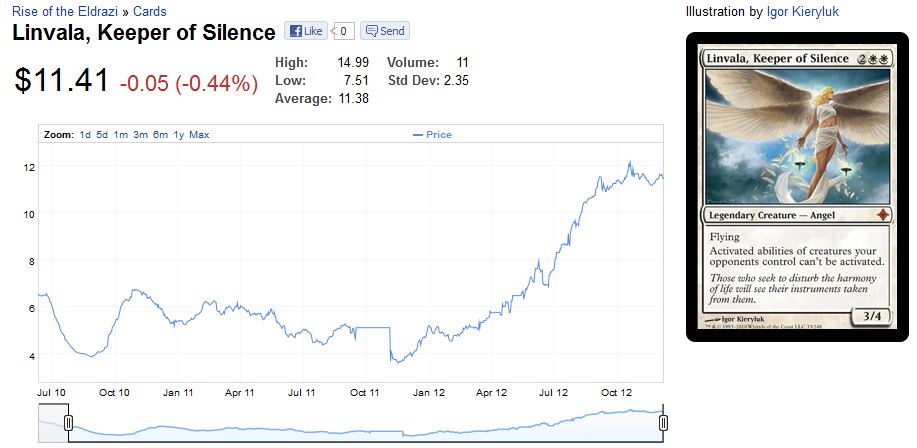Click the Linvala card image
This screenshot has height=448, width=917.
click(797, 186)
